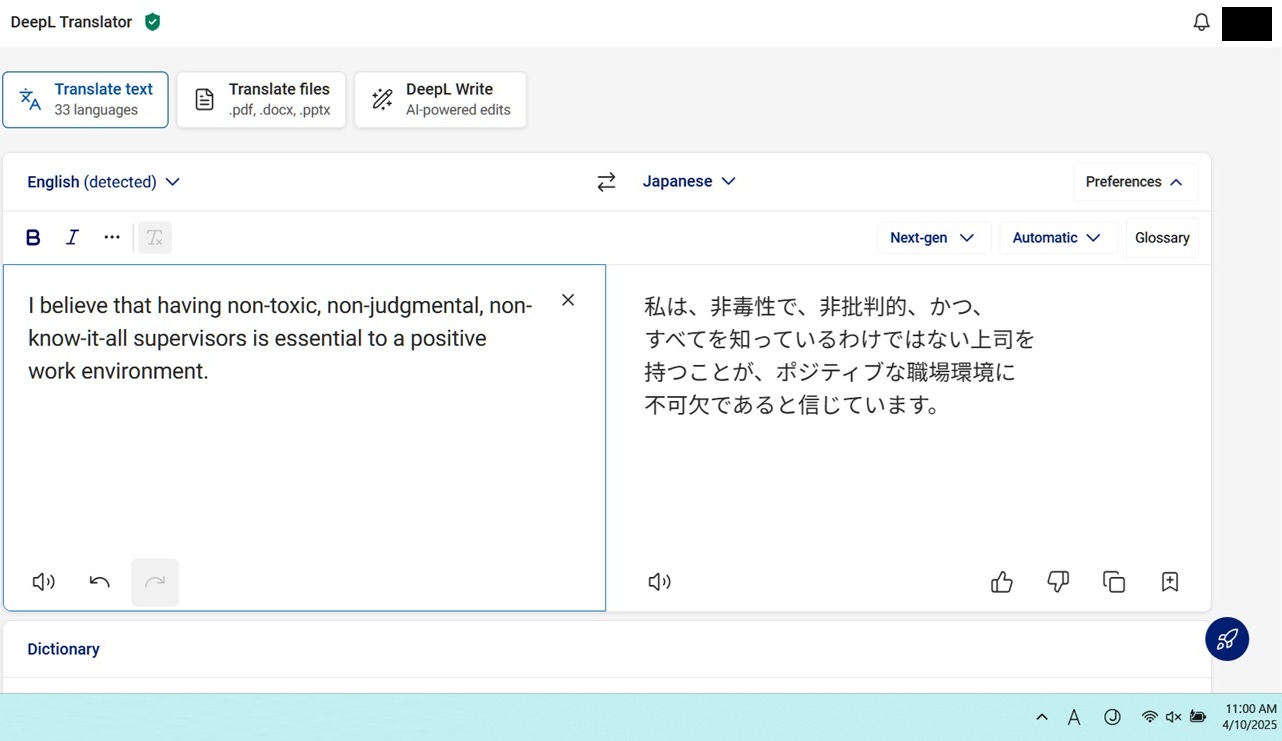The width and height of the screenshot is (1282, 741).
Task: Click the DeepL verified shield icon
Action: click(152, 22)
